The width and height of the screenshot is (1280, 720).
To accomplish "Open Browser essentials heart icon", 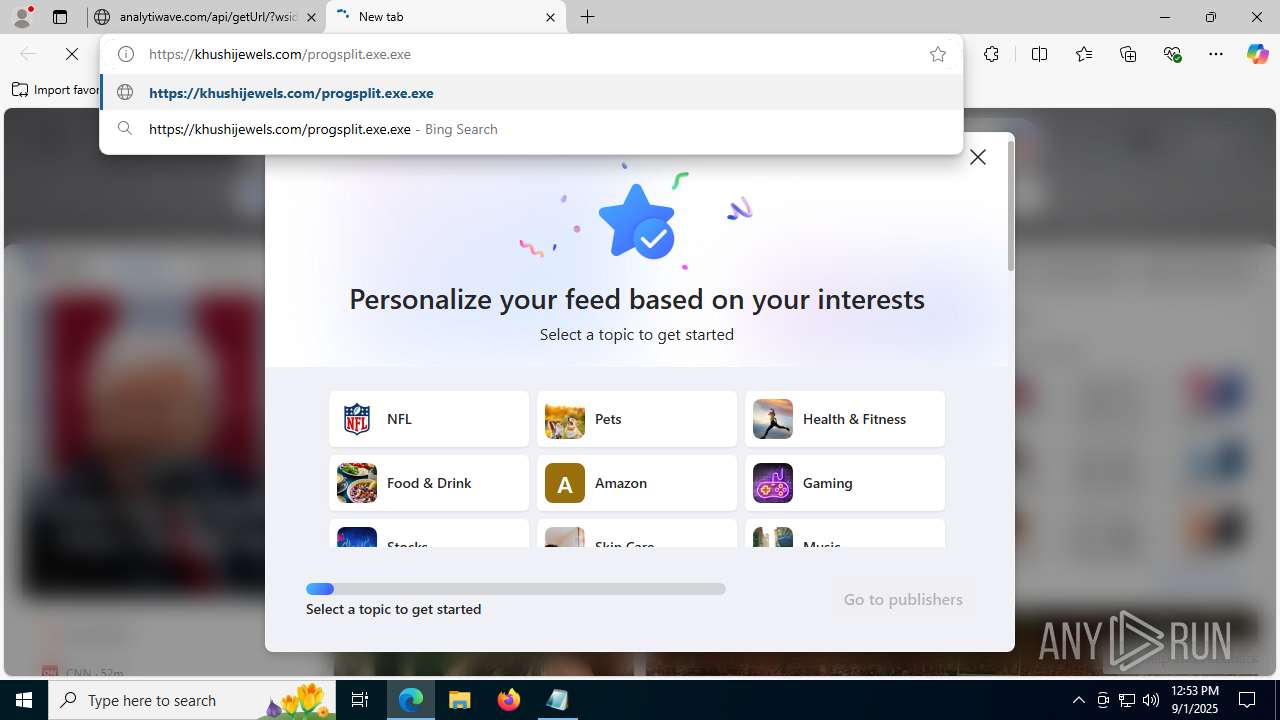I will [x=1172, y=54].
